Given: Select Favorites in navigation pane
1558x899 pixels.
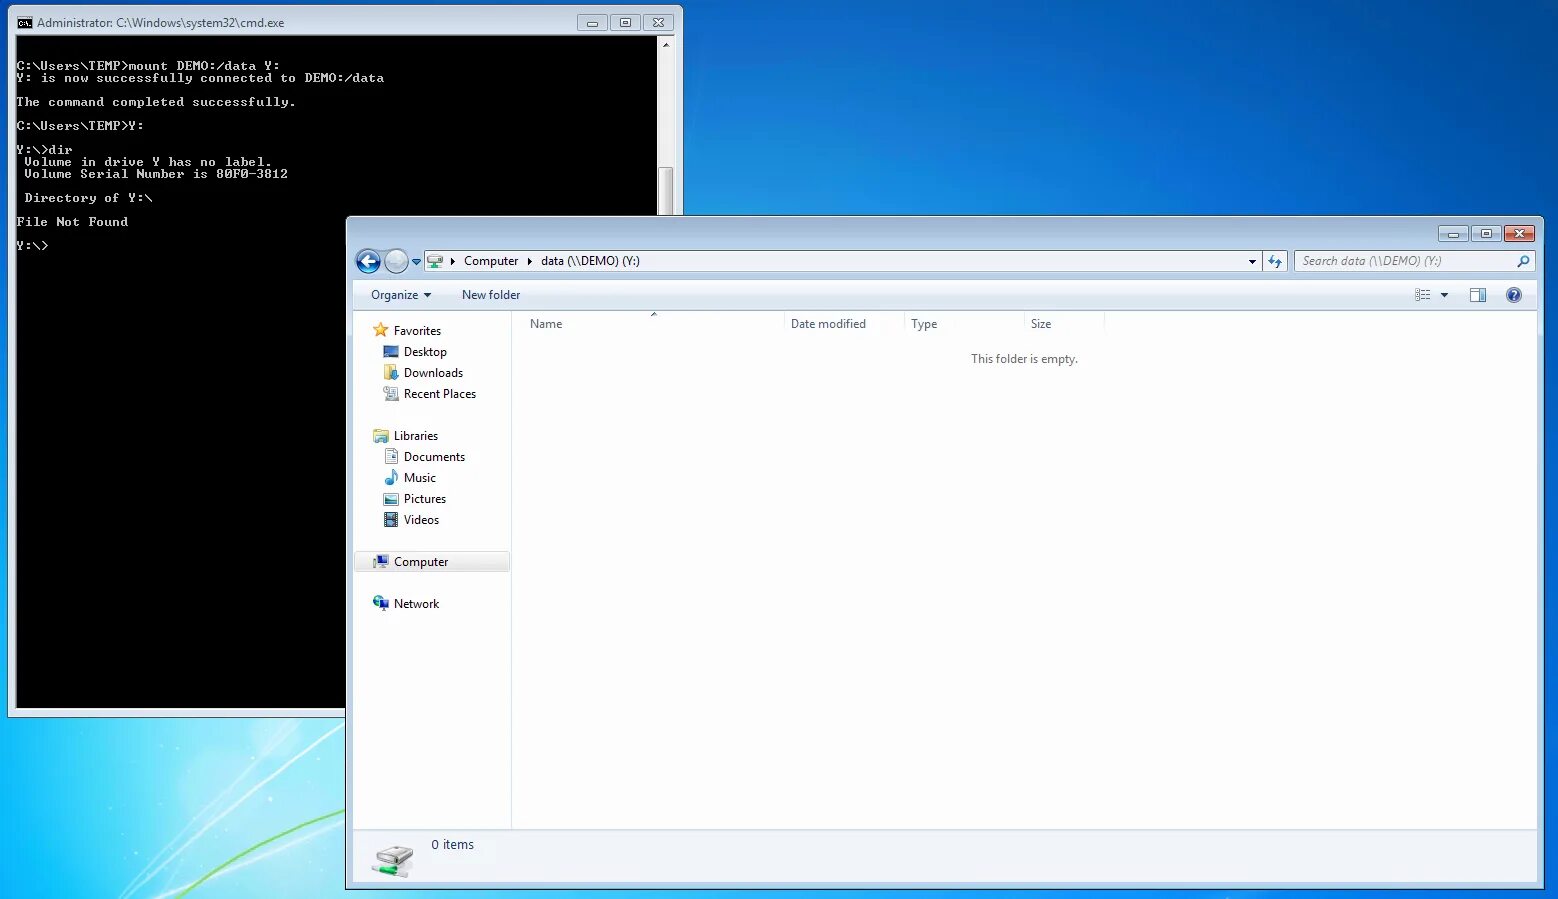Looking at the screenshot, I should point(417,331).
